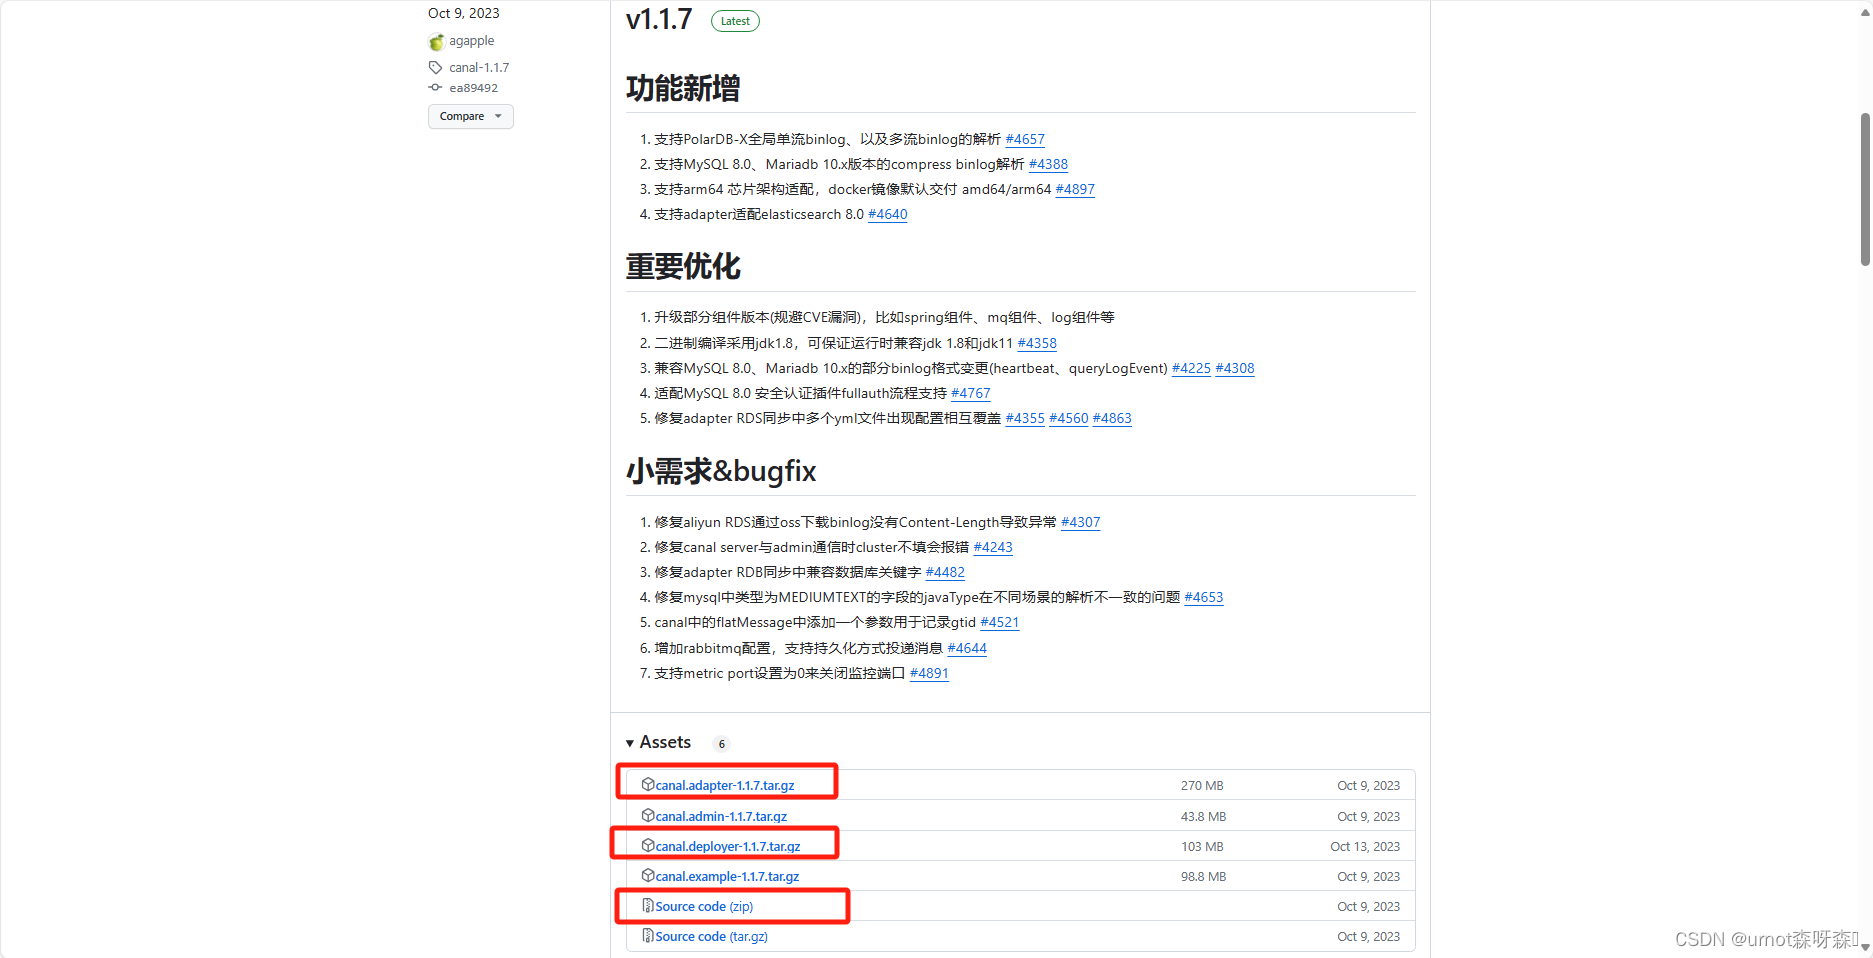
Task: Click package icon for canal.example-1.1.7.tar.gz
Action: pyautogui.click(x=648, y=875)
